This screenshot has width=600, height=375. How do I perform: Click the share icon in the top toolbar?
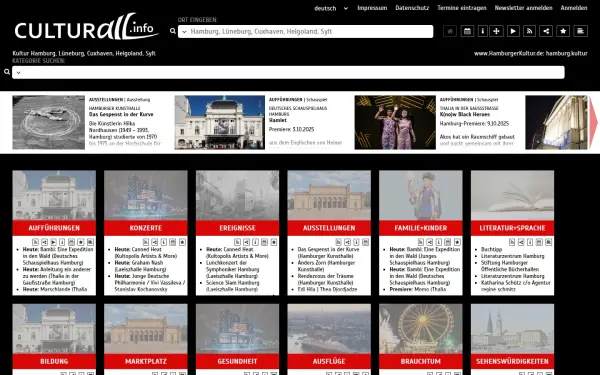click(546, 31)
